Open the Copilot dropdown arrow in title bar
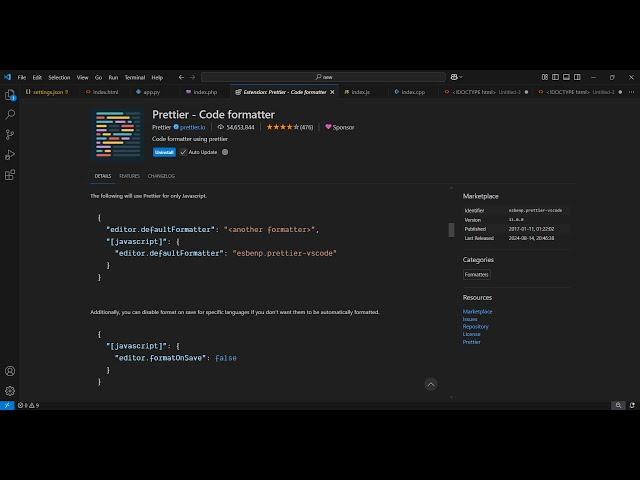Image resolution: width=640 pixels, height=480 pixels. pyautogui.click(x=461, y=77)
